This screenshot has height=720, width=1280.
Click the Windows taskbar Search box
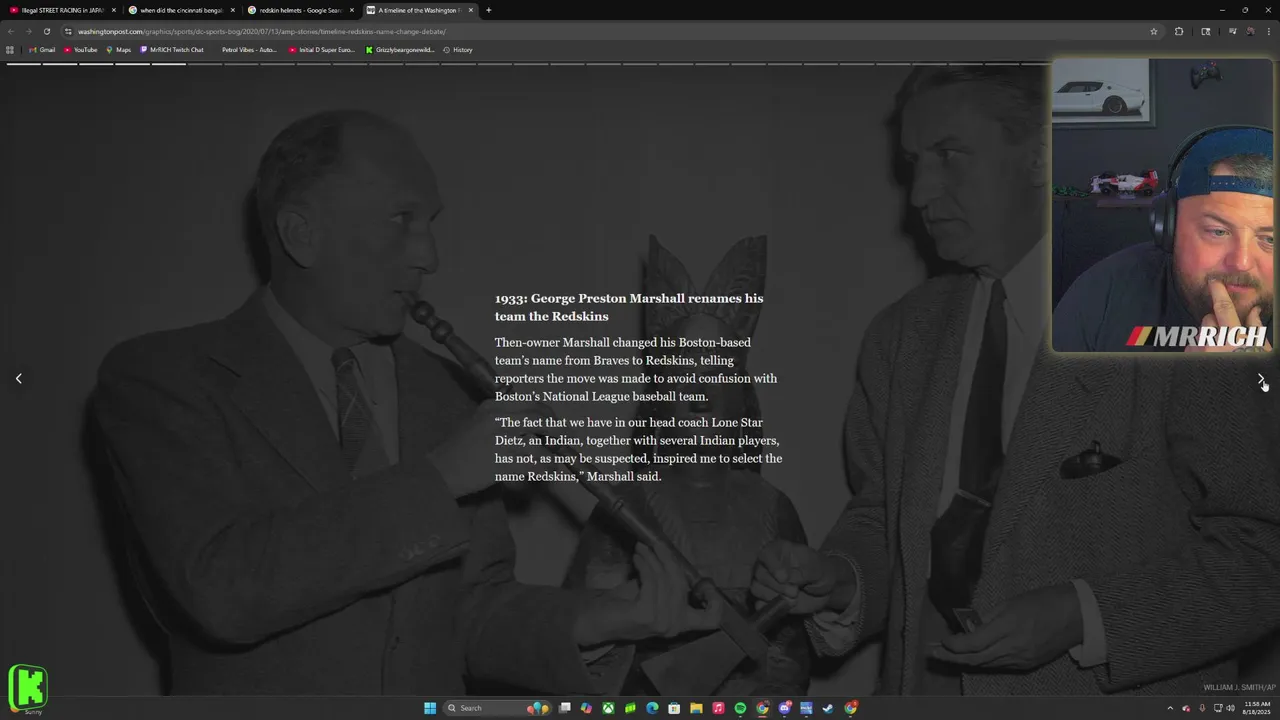pos(498,708)
